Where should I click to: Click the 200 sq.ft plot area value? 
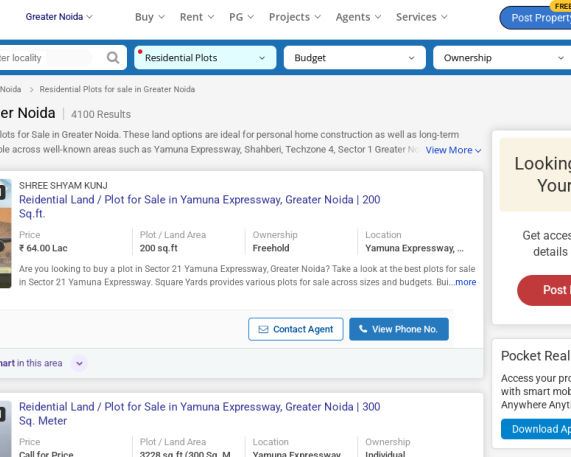[159, 248]
